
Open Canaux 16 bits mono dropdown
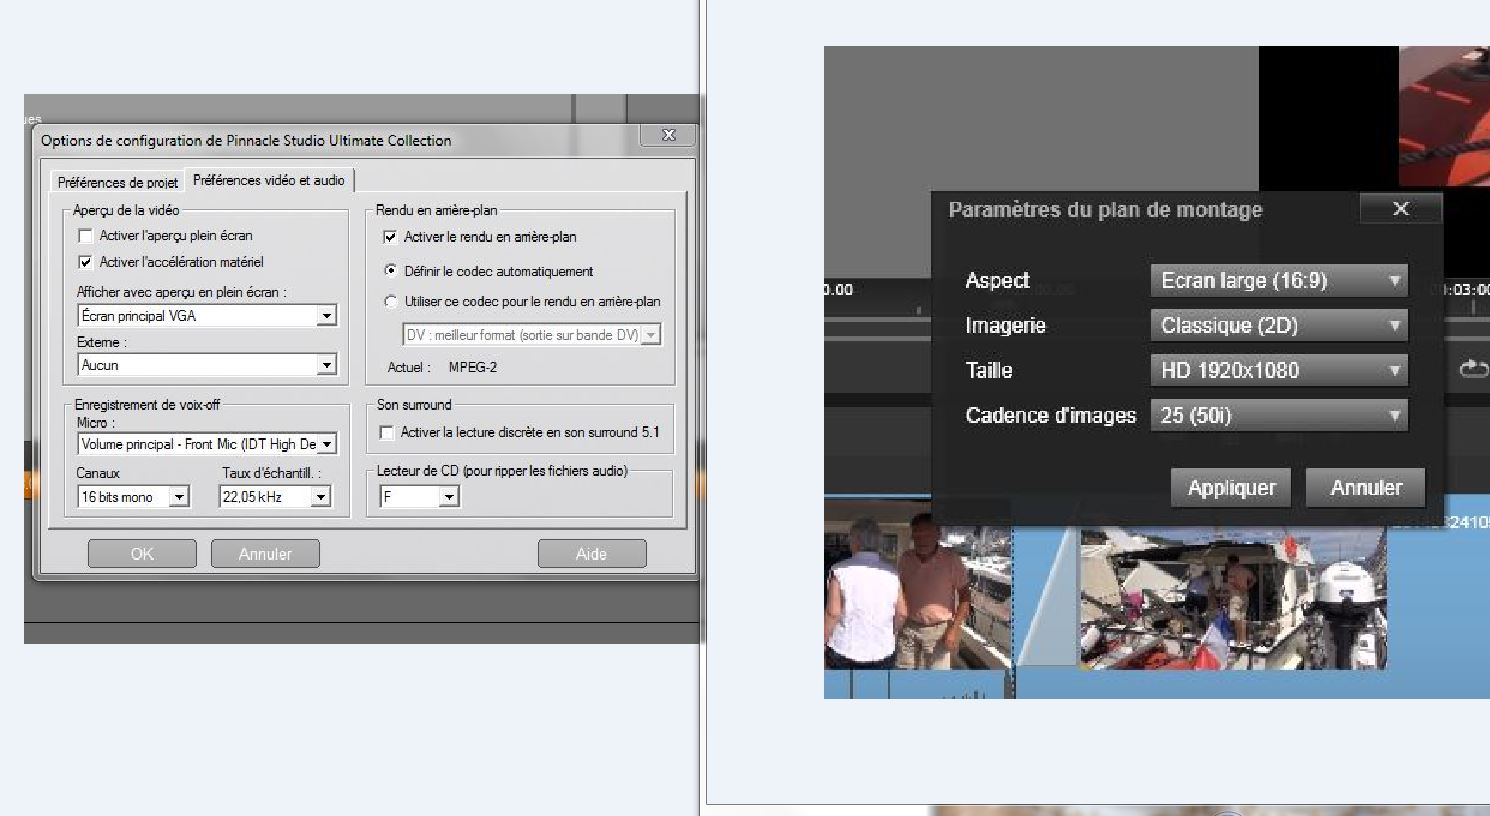pos(133,497)
